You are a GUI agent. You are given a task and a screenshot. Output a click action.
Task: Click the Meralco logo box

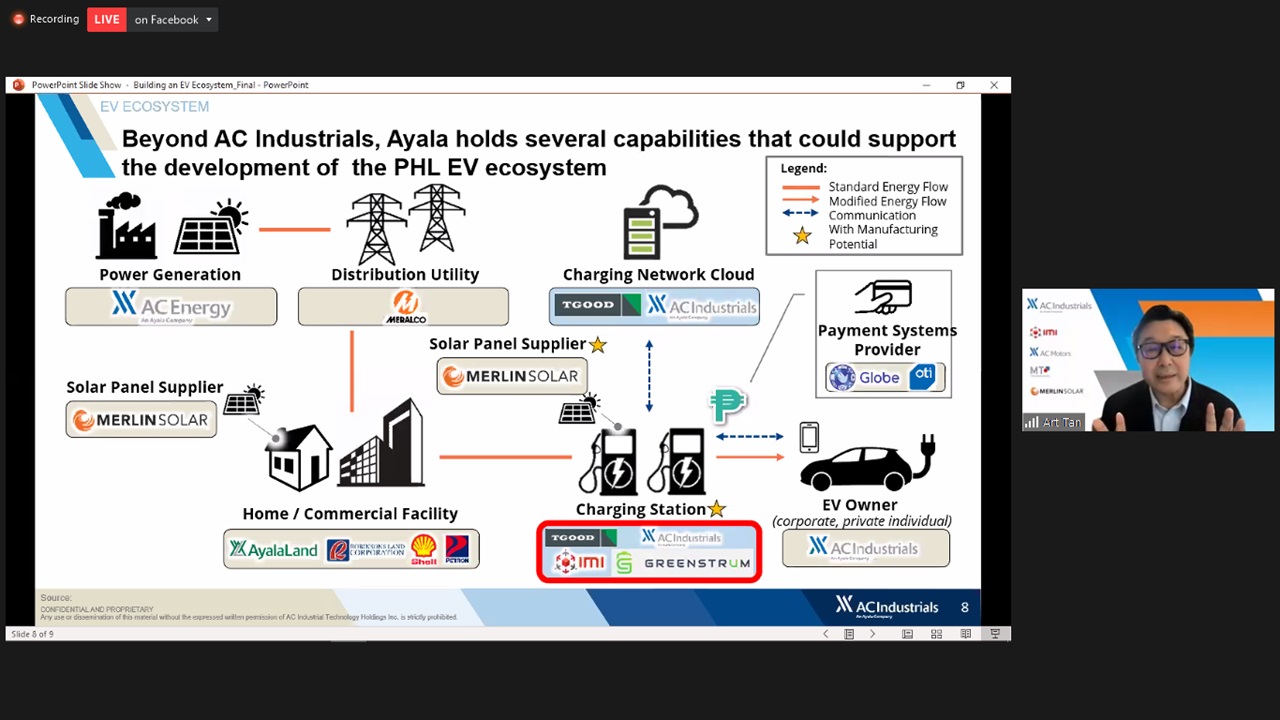pyautogui.click(x=403, y=306)
